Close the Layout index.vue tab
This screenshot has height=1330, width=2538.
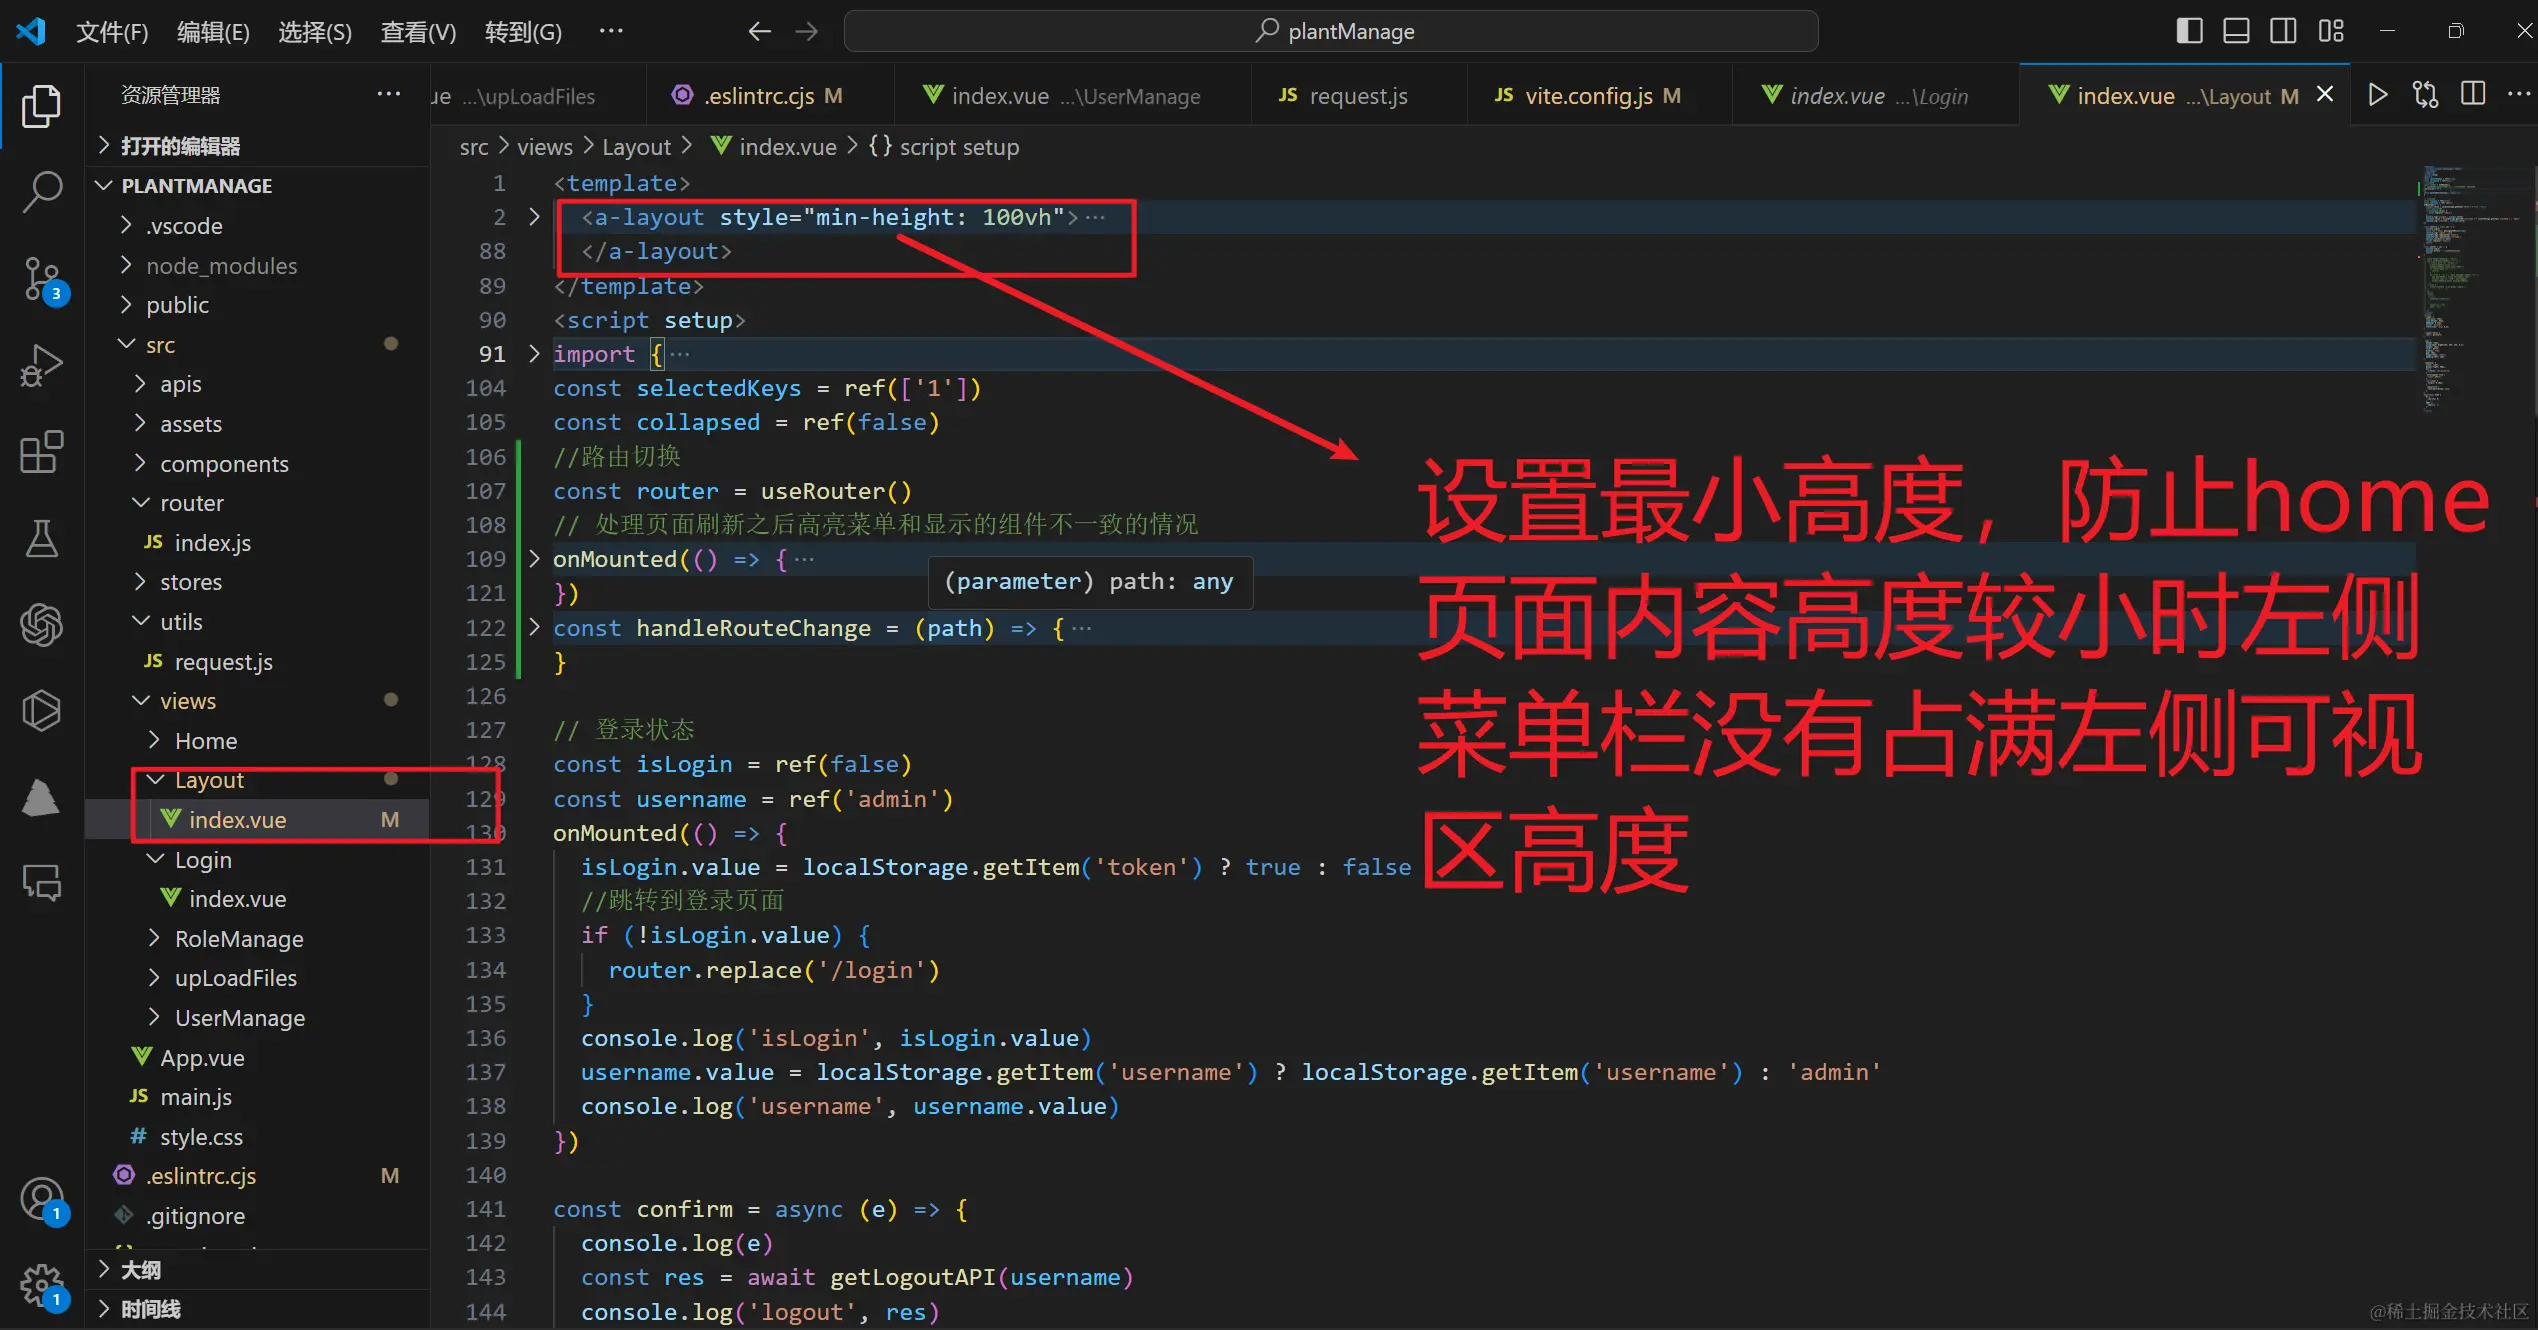[x=2325, y=95]
